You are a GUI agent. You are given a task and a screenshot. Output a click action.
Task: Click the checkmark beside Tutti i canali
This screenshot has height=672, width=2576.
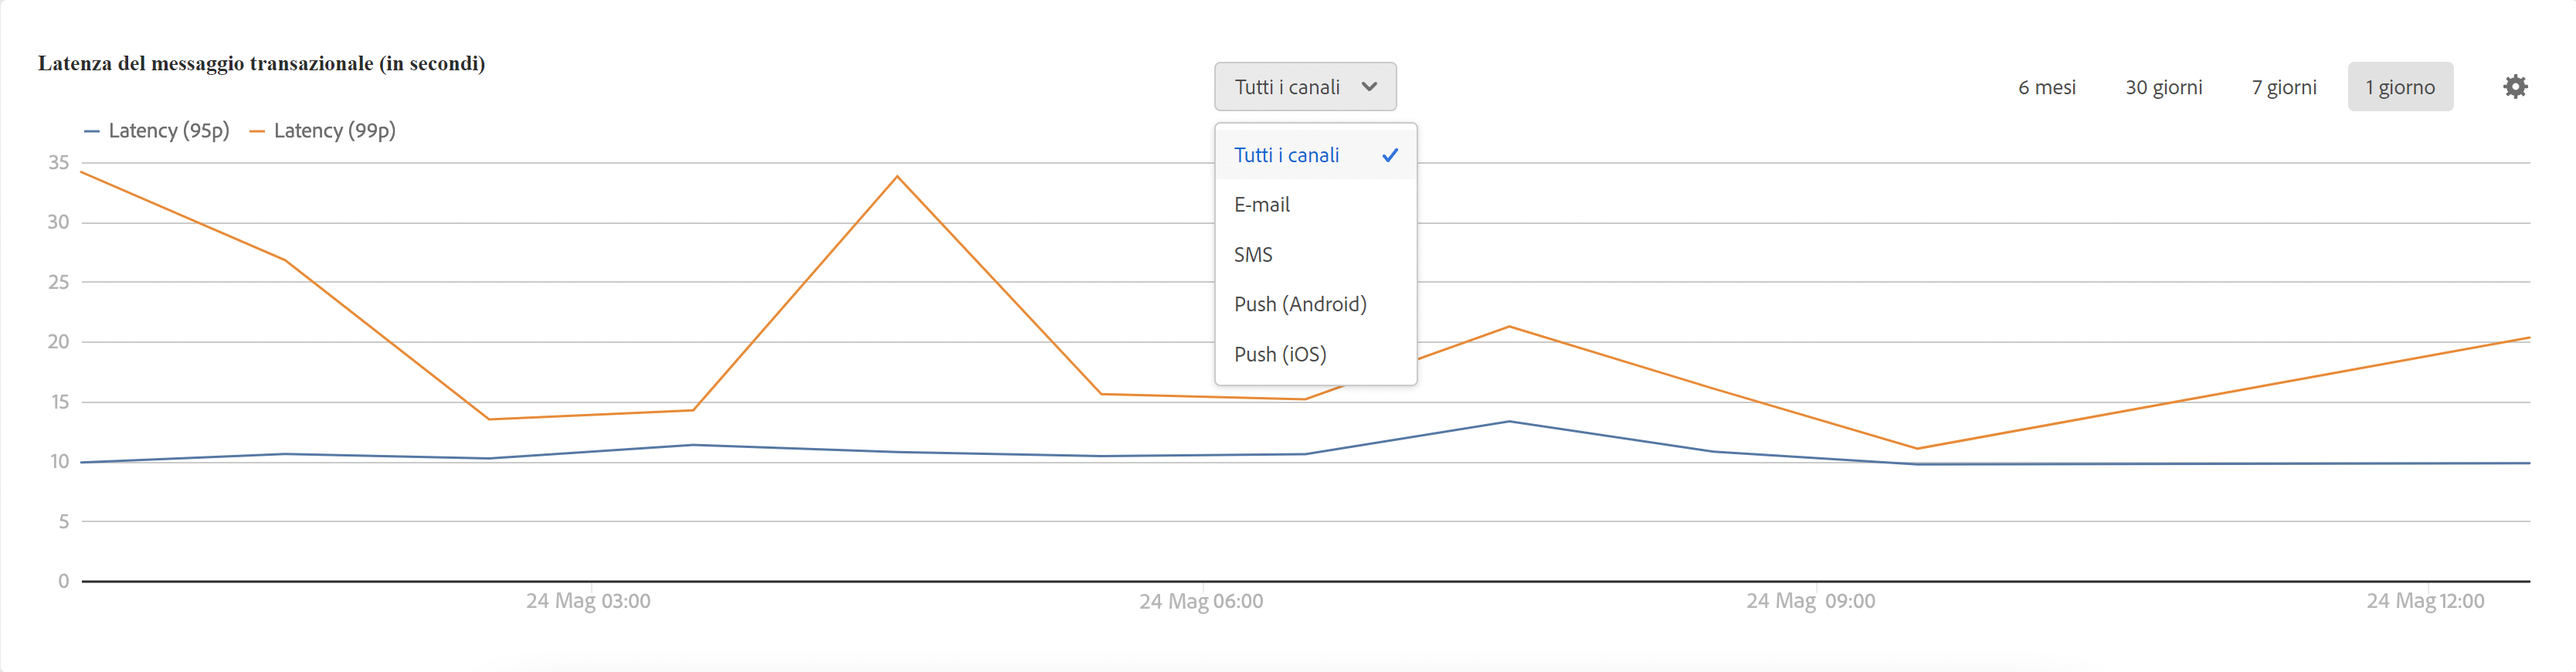[x=1390, y=155]
